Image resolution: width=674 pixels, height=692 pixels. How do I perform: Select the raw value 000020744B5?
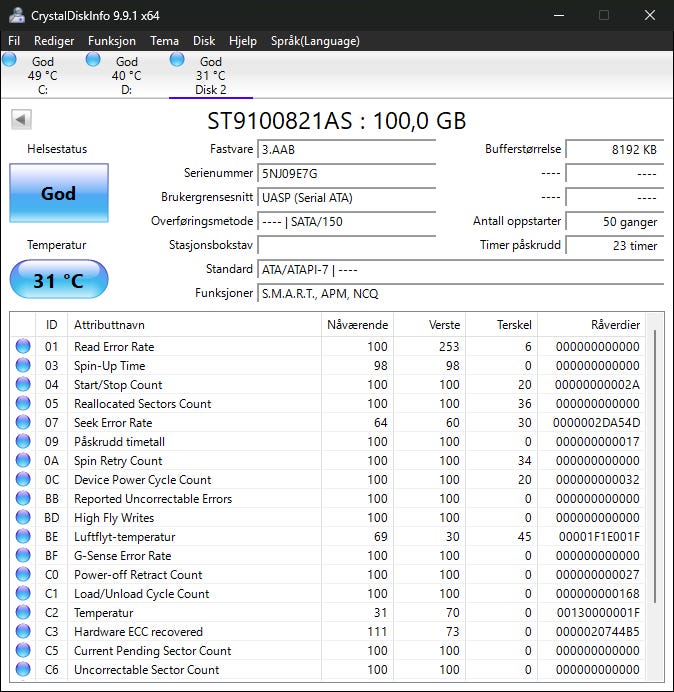click(598, 632)
